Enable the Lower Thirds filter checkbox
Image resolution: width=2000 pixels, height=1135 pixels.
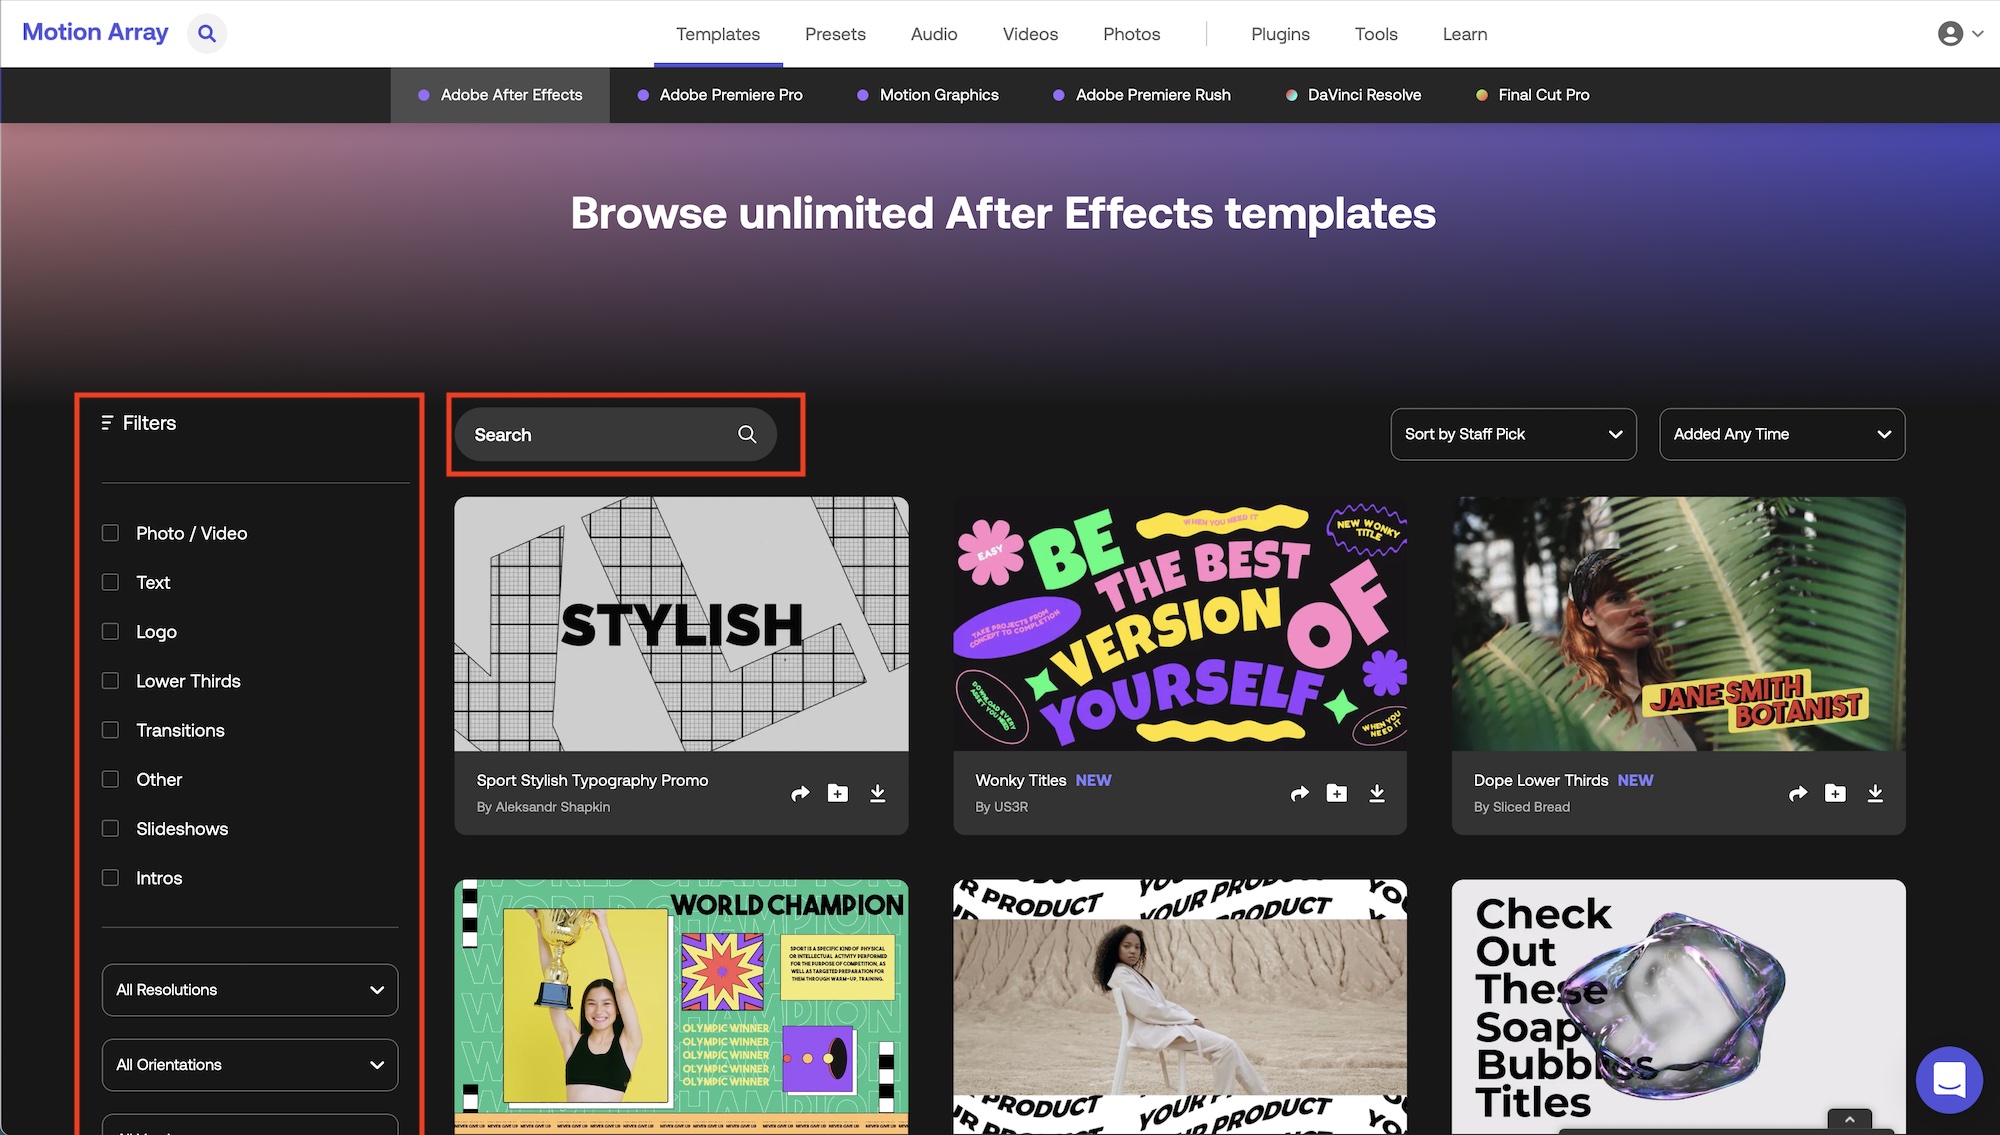pyautogui.click(x=111, y=681)
